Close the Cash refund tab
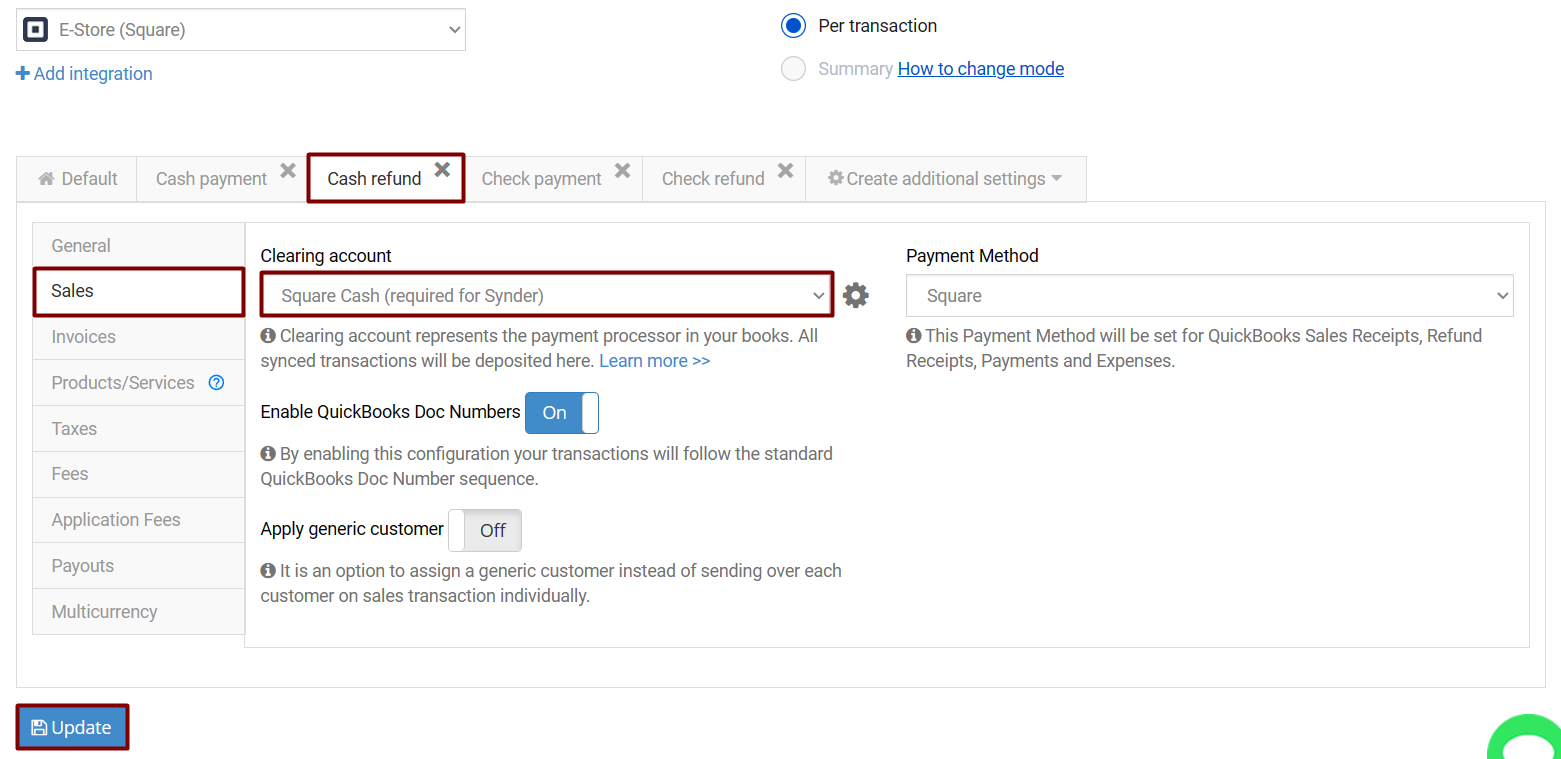This screenshot has height=759, width=1561. tap(442, 170)
